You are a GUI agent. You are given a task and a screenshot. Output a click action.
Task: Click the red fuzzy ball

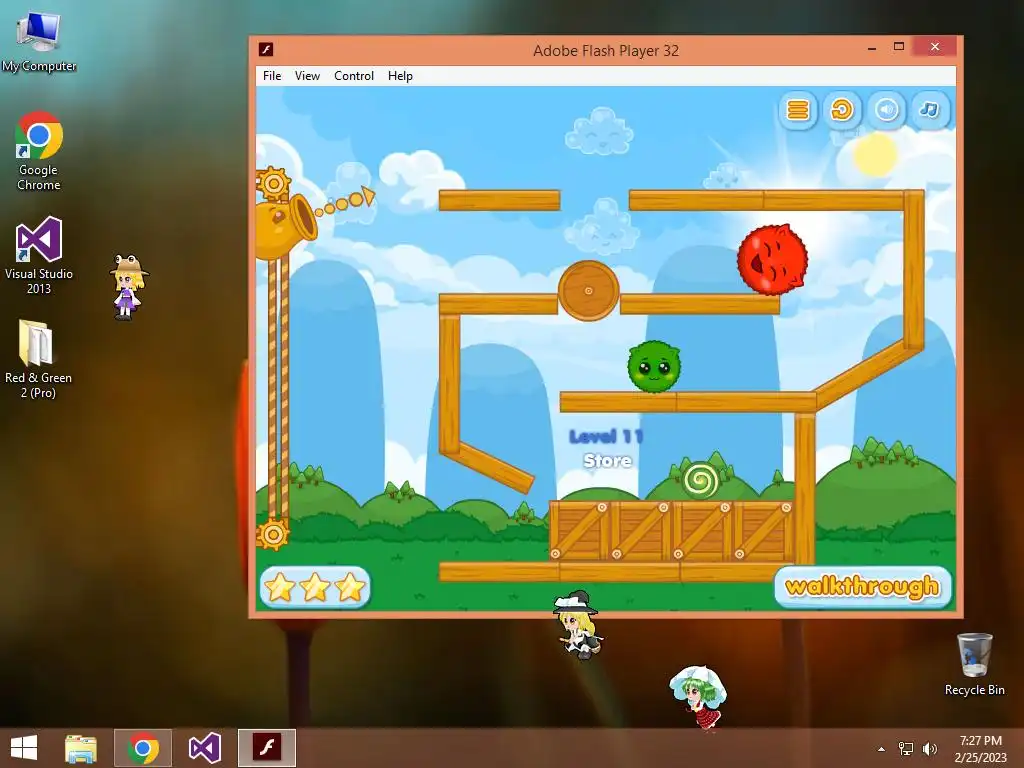click(x=772, y=259)
